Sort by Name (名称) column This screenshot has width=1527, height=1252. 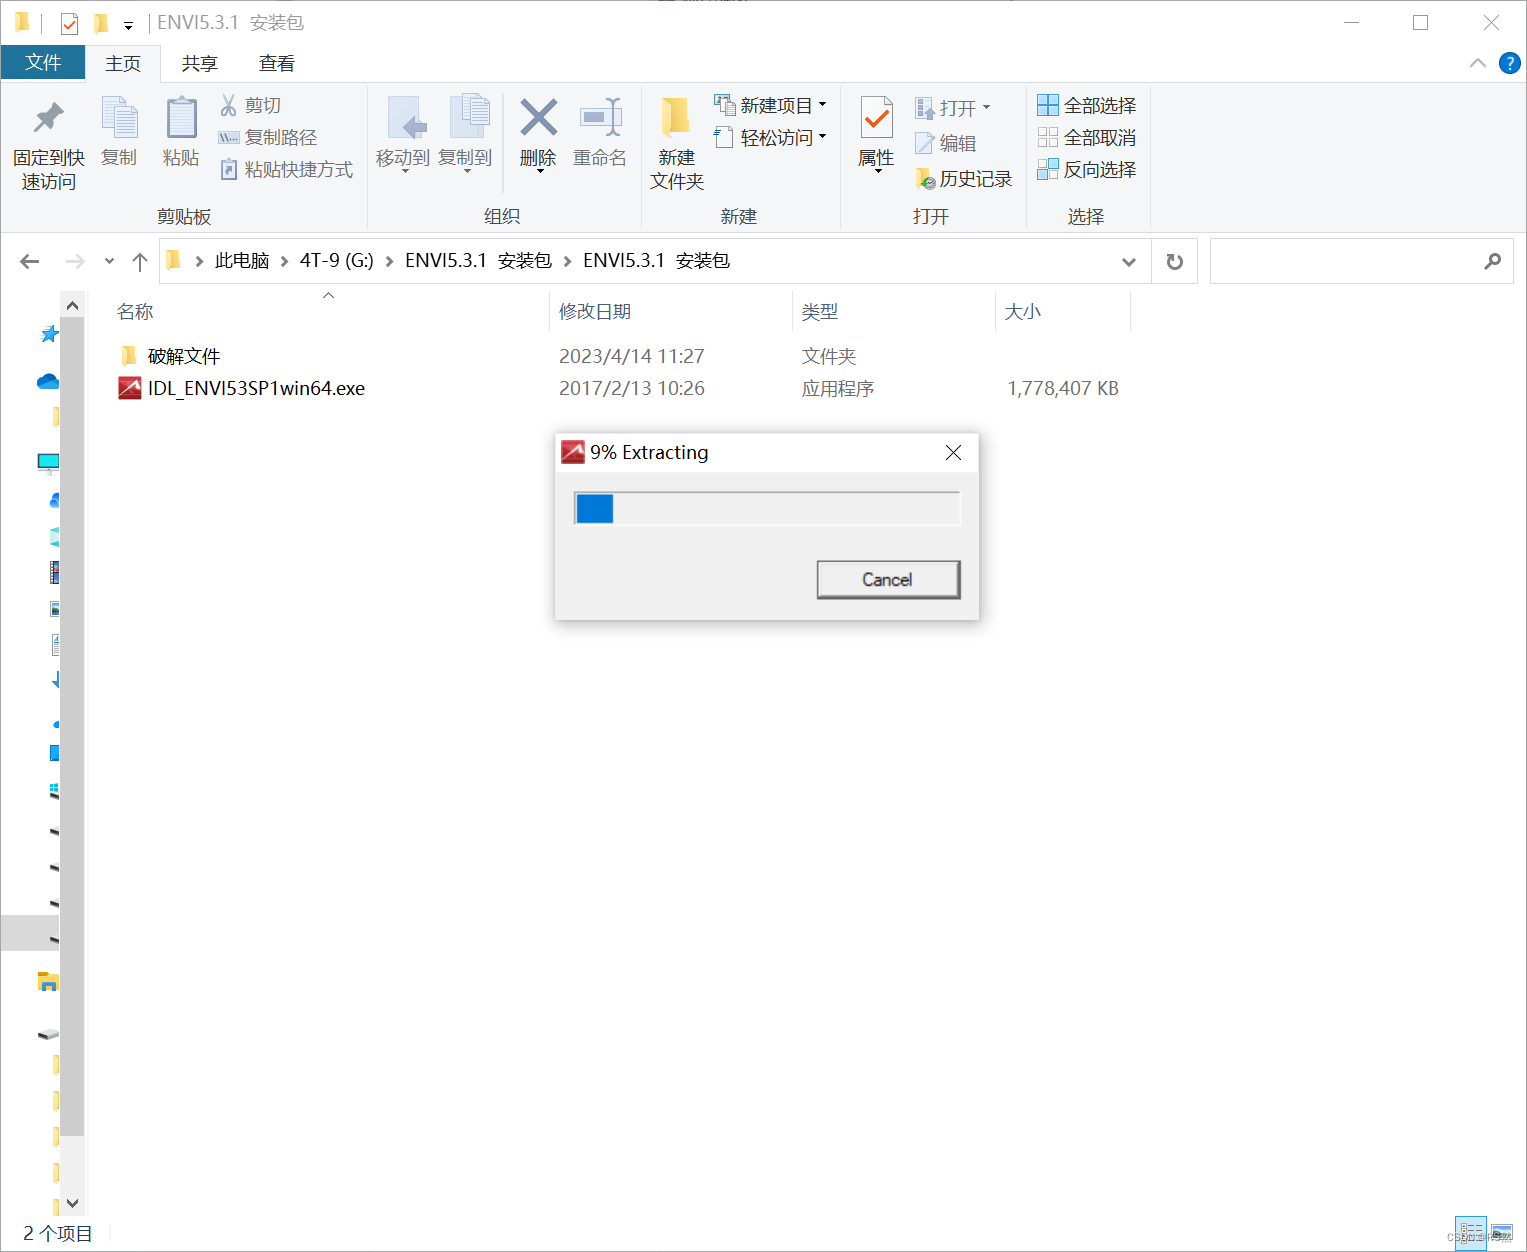pos(135,311)
